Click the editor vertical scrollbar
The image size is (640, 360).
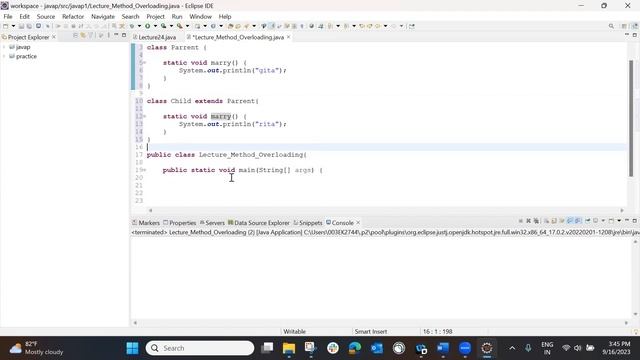631,118
